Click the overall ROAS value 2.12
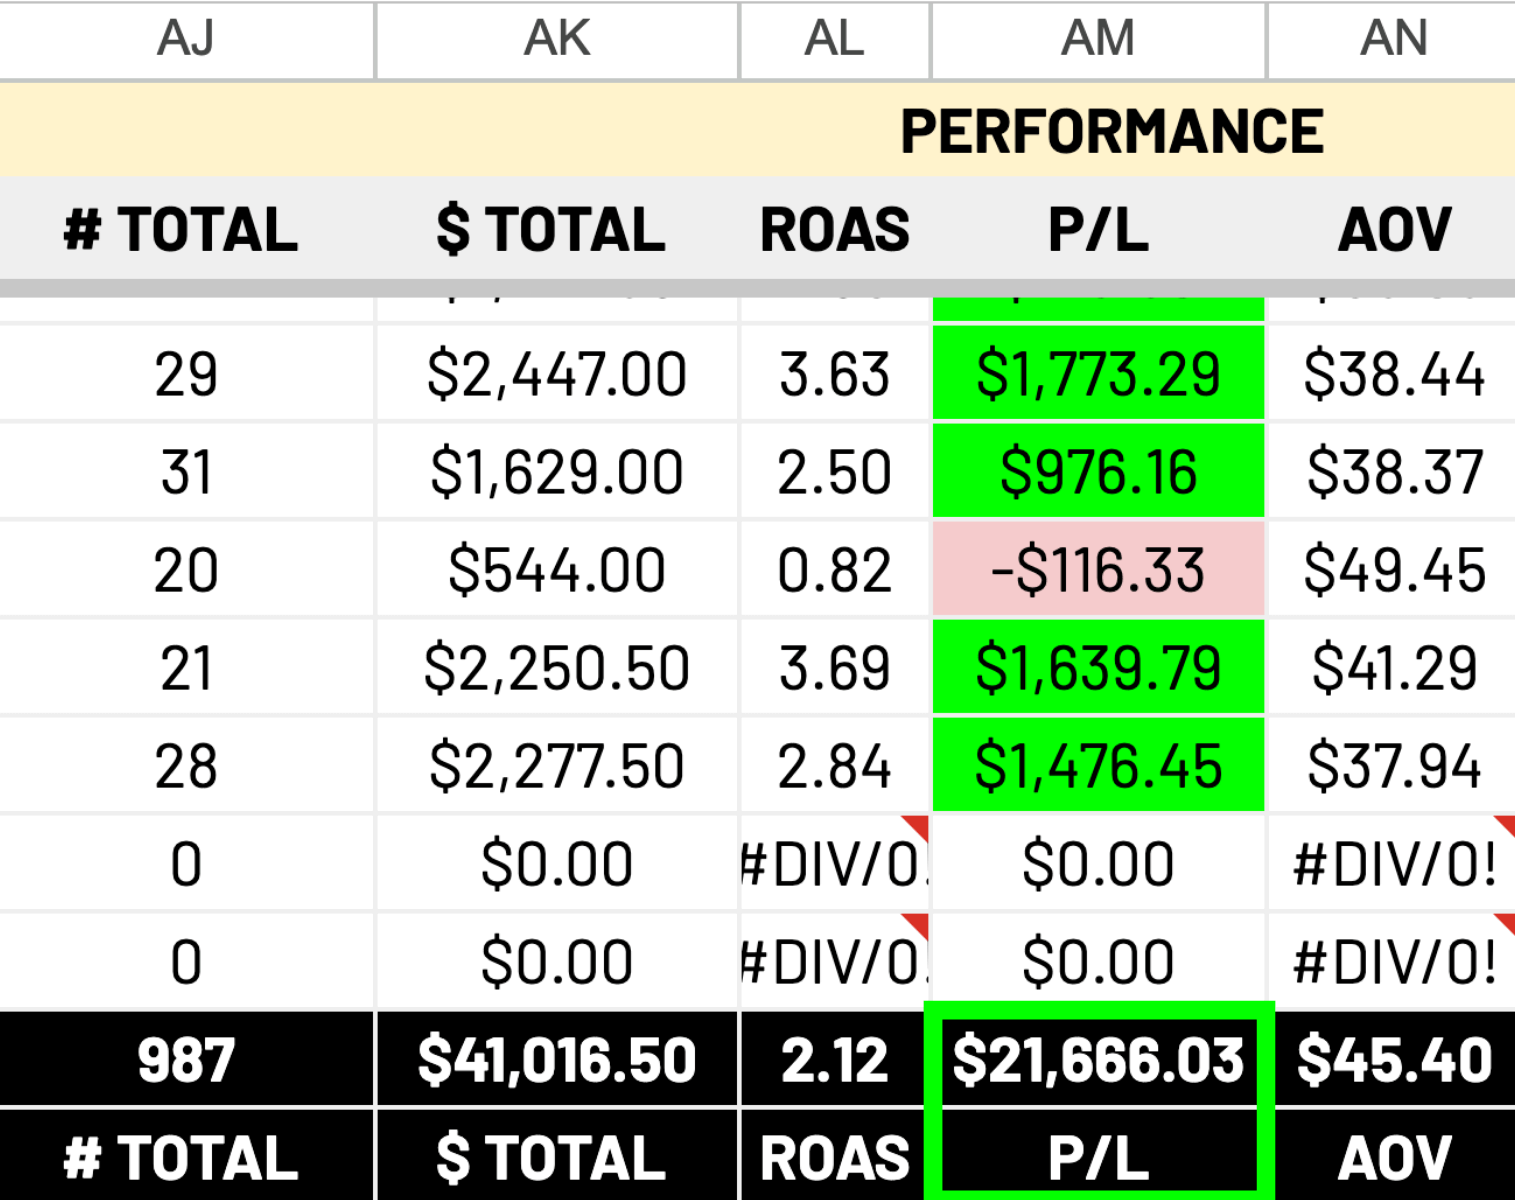 [x=834, y=1060]
